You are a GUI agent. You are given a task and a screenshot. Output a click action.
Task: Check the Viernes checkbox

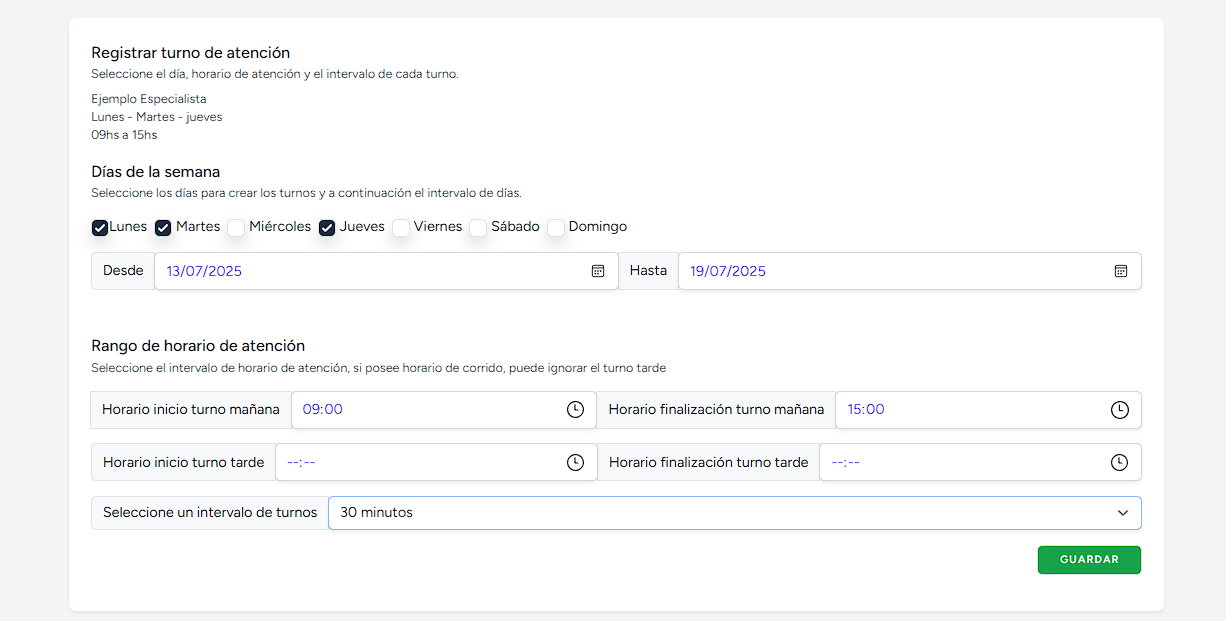(x=401, y=228)
